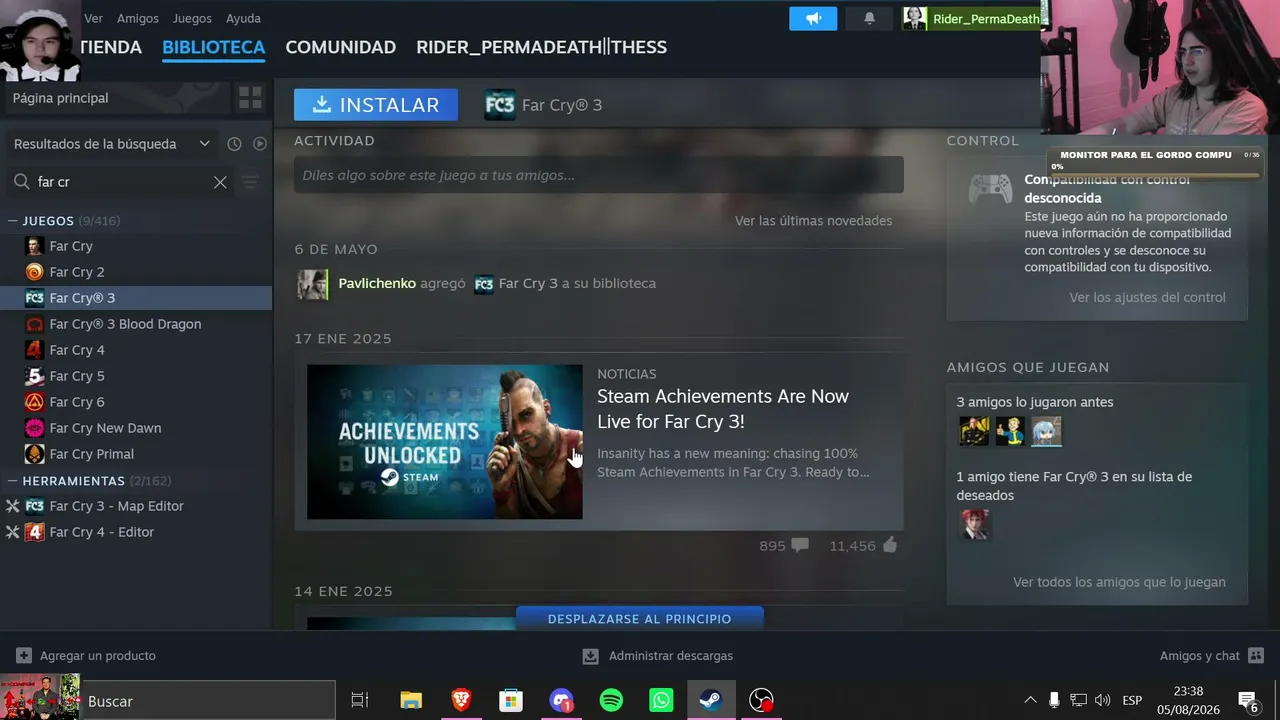The height and width of the screenshot is (720, 1280).
Task: Open the volume control in the tray
Action: click(1103, 700)
